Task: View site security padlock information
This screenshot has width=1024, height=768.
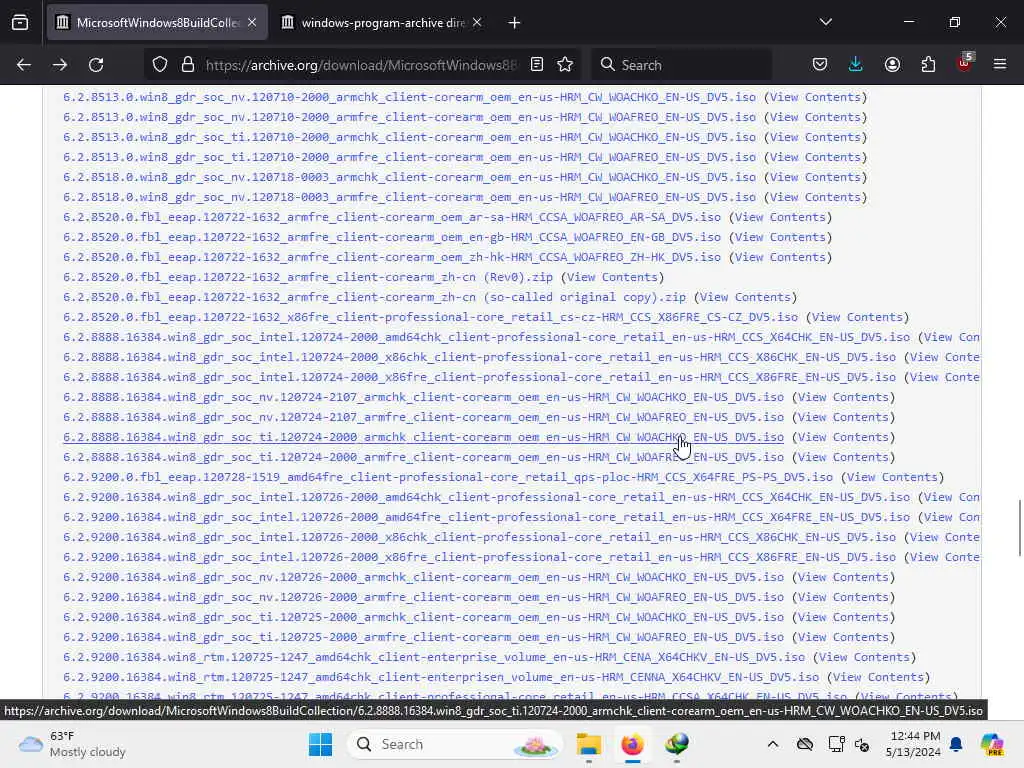Action: 188,65
